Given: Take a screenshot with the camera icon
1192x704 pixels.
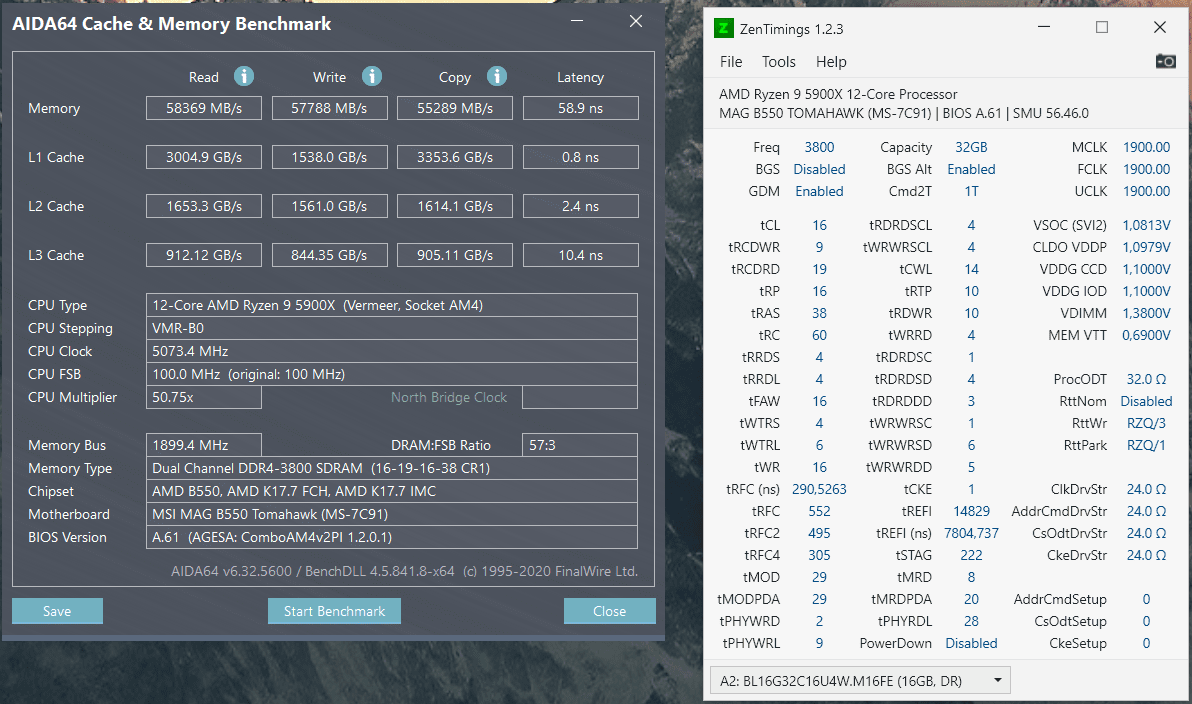Looking at the screenshot, I should [x=1165, y=61].
